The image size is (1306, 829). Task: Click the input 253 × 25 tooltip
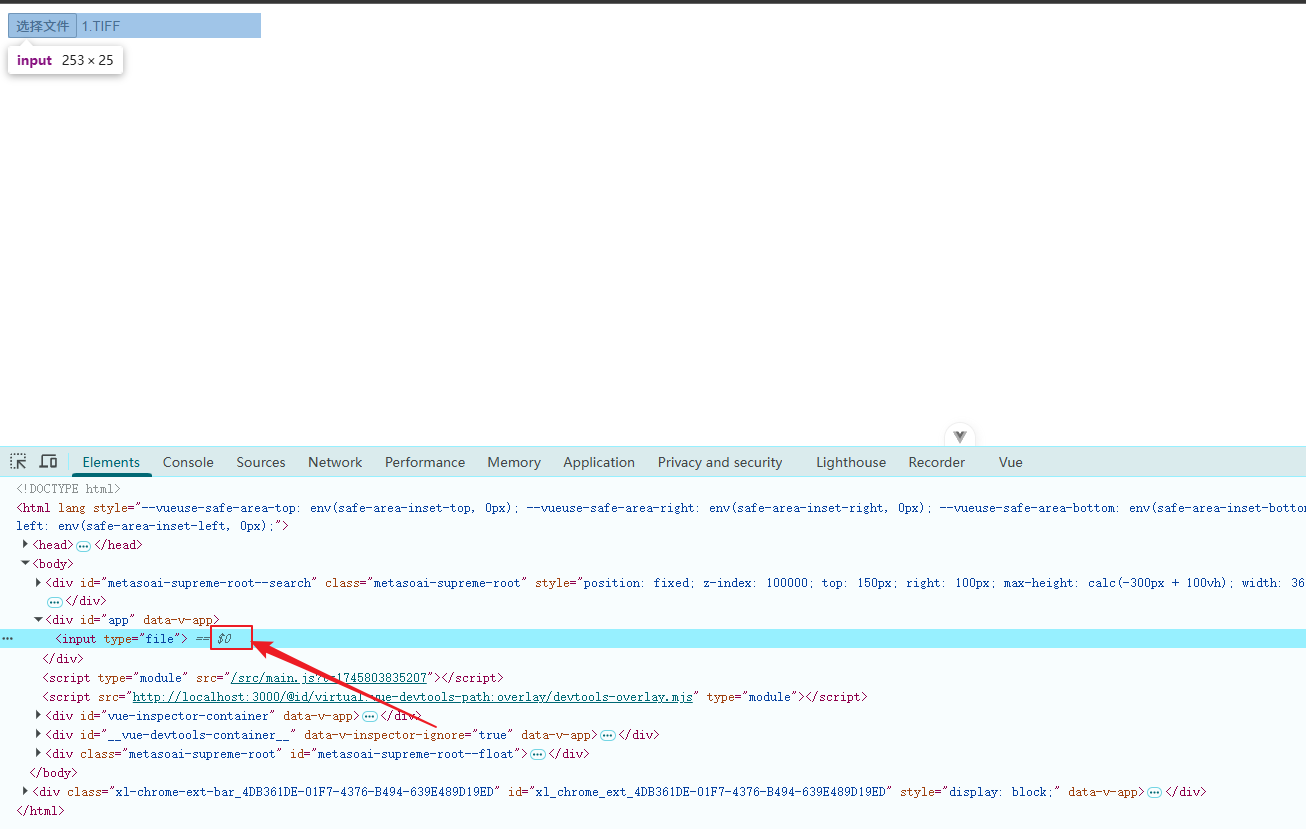[65, 60]
